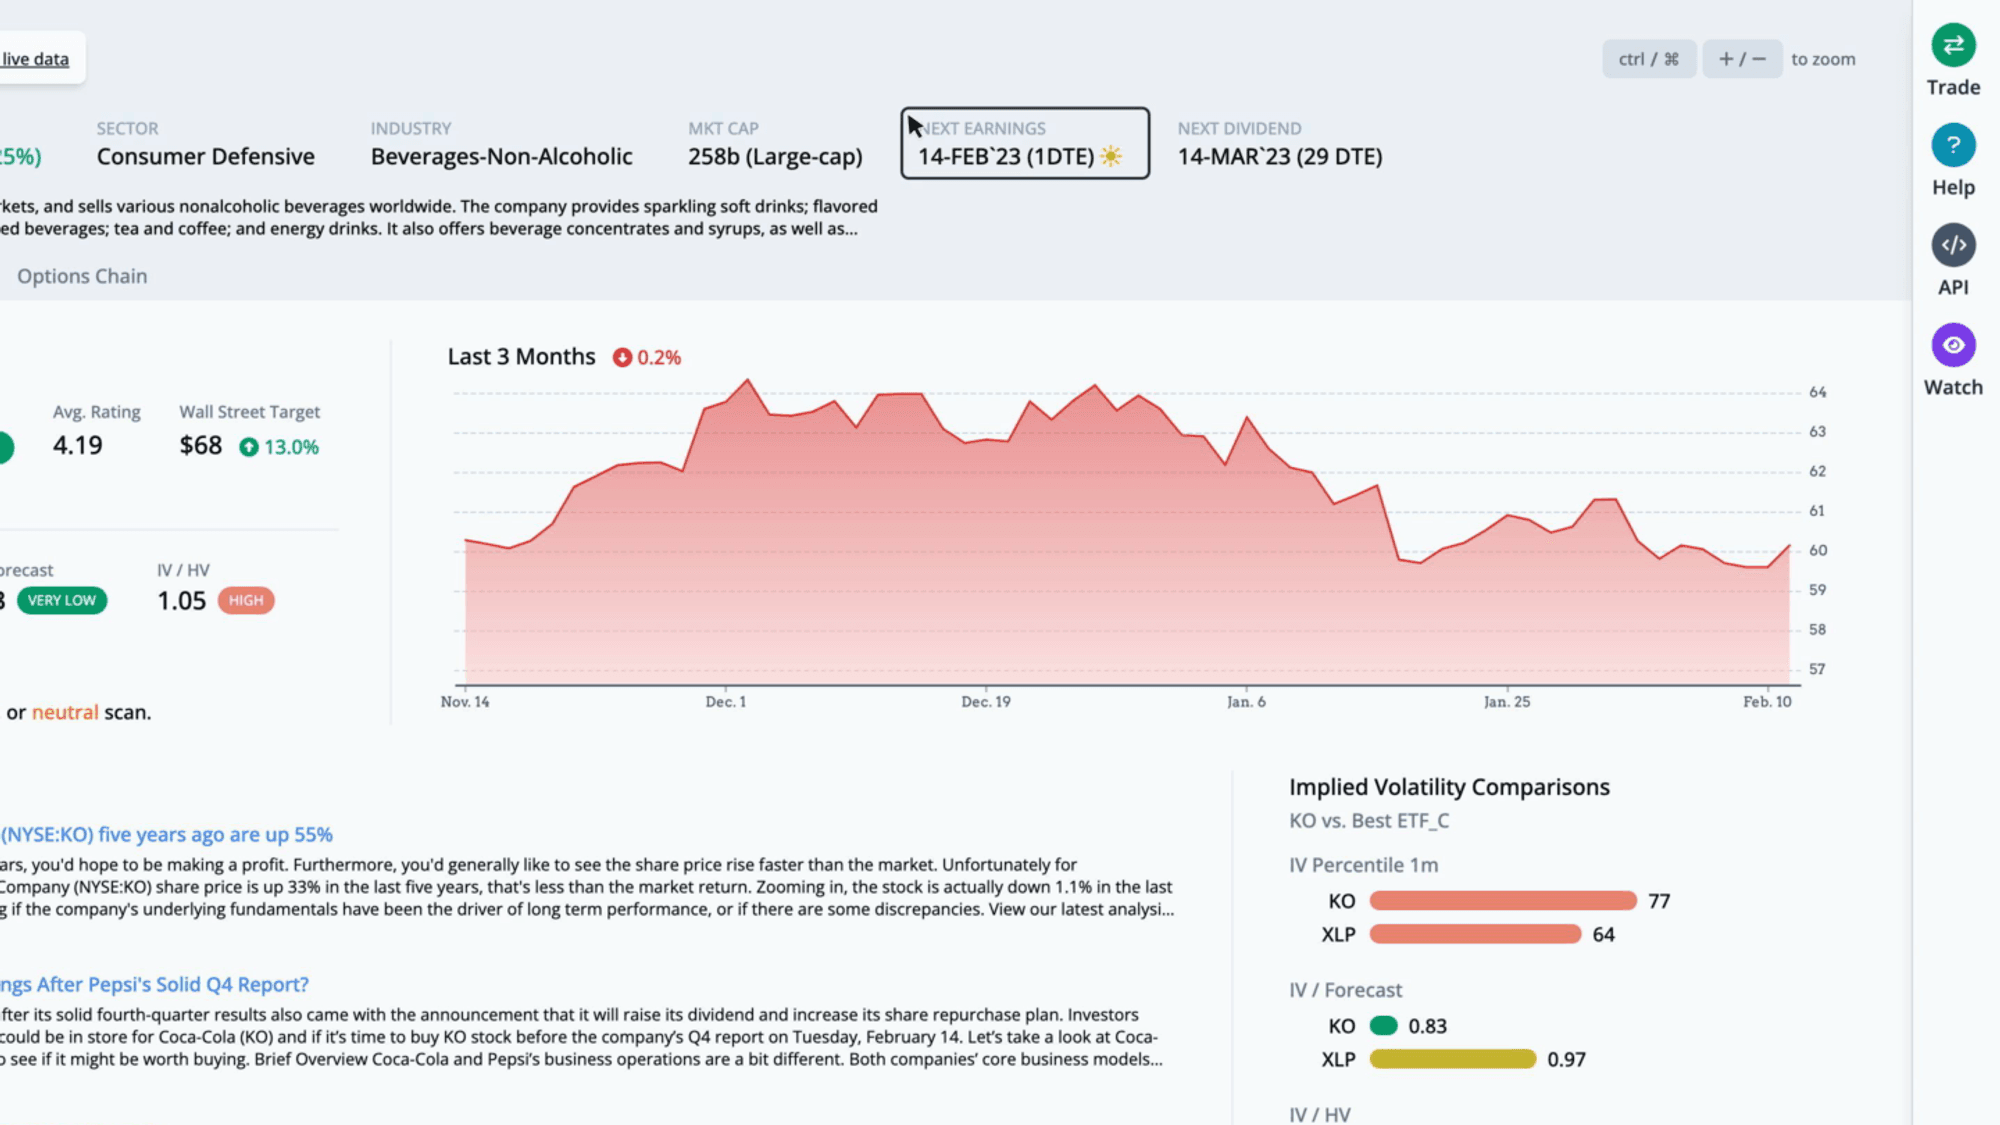The image size is (2000, 1125).
Task: Click the ctrl / ⌘ key hint
Action: click(x=1648, y=59)
